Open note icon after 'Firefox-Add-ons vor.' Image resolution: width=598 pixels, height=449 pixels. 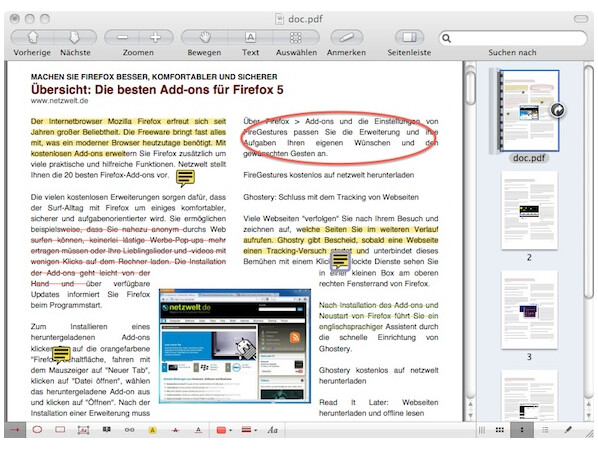[x=185, y=178]
